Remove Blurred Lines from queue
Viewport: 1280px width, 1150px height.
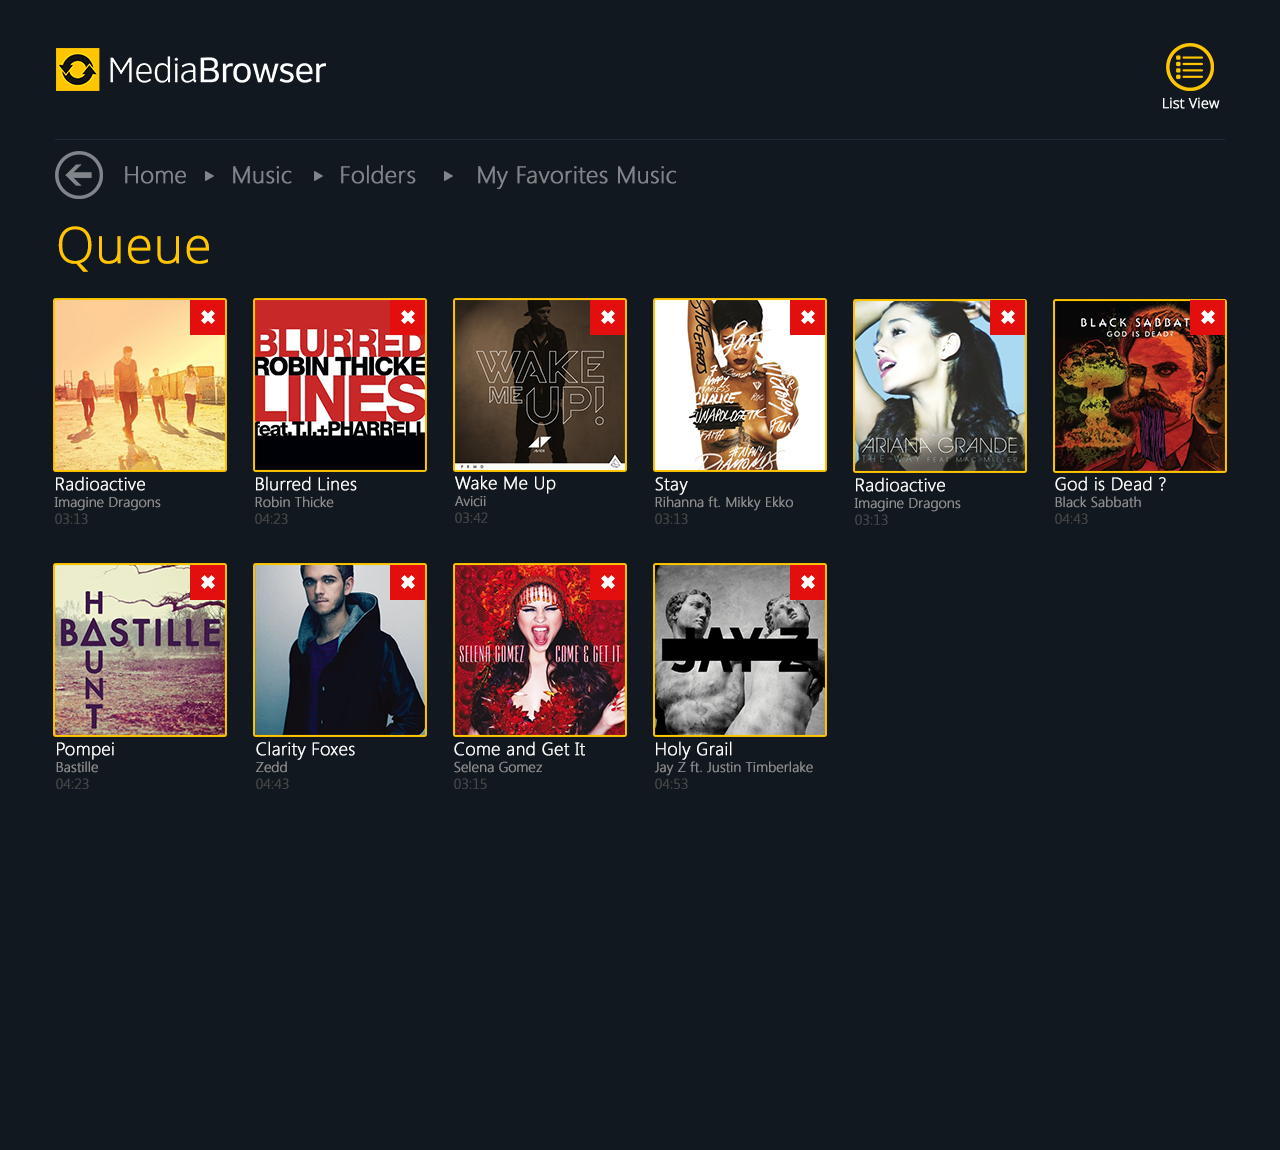pos(408,317)
